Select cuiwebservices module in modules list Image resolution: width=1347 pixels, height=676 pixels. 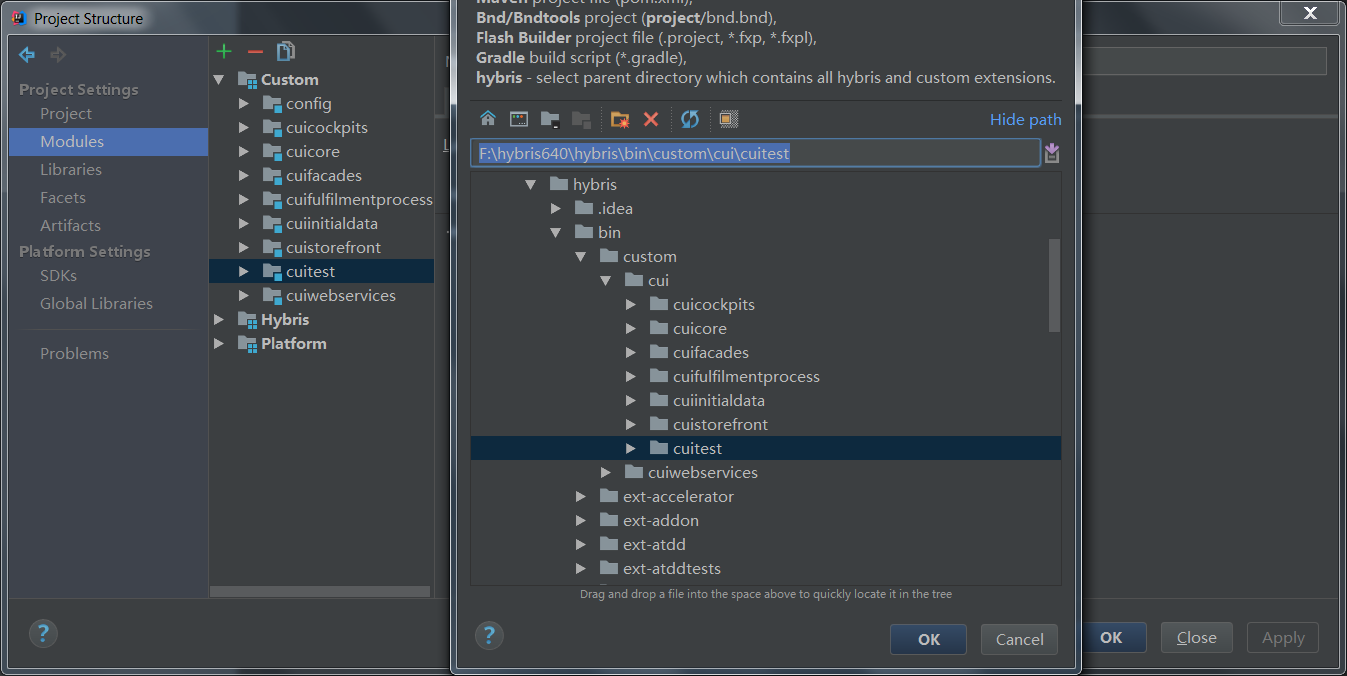tap(340, 296)
